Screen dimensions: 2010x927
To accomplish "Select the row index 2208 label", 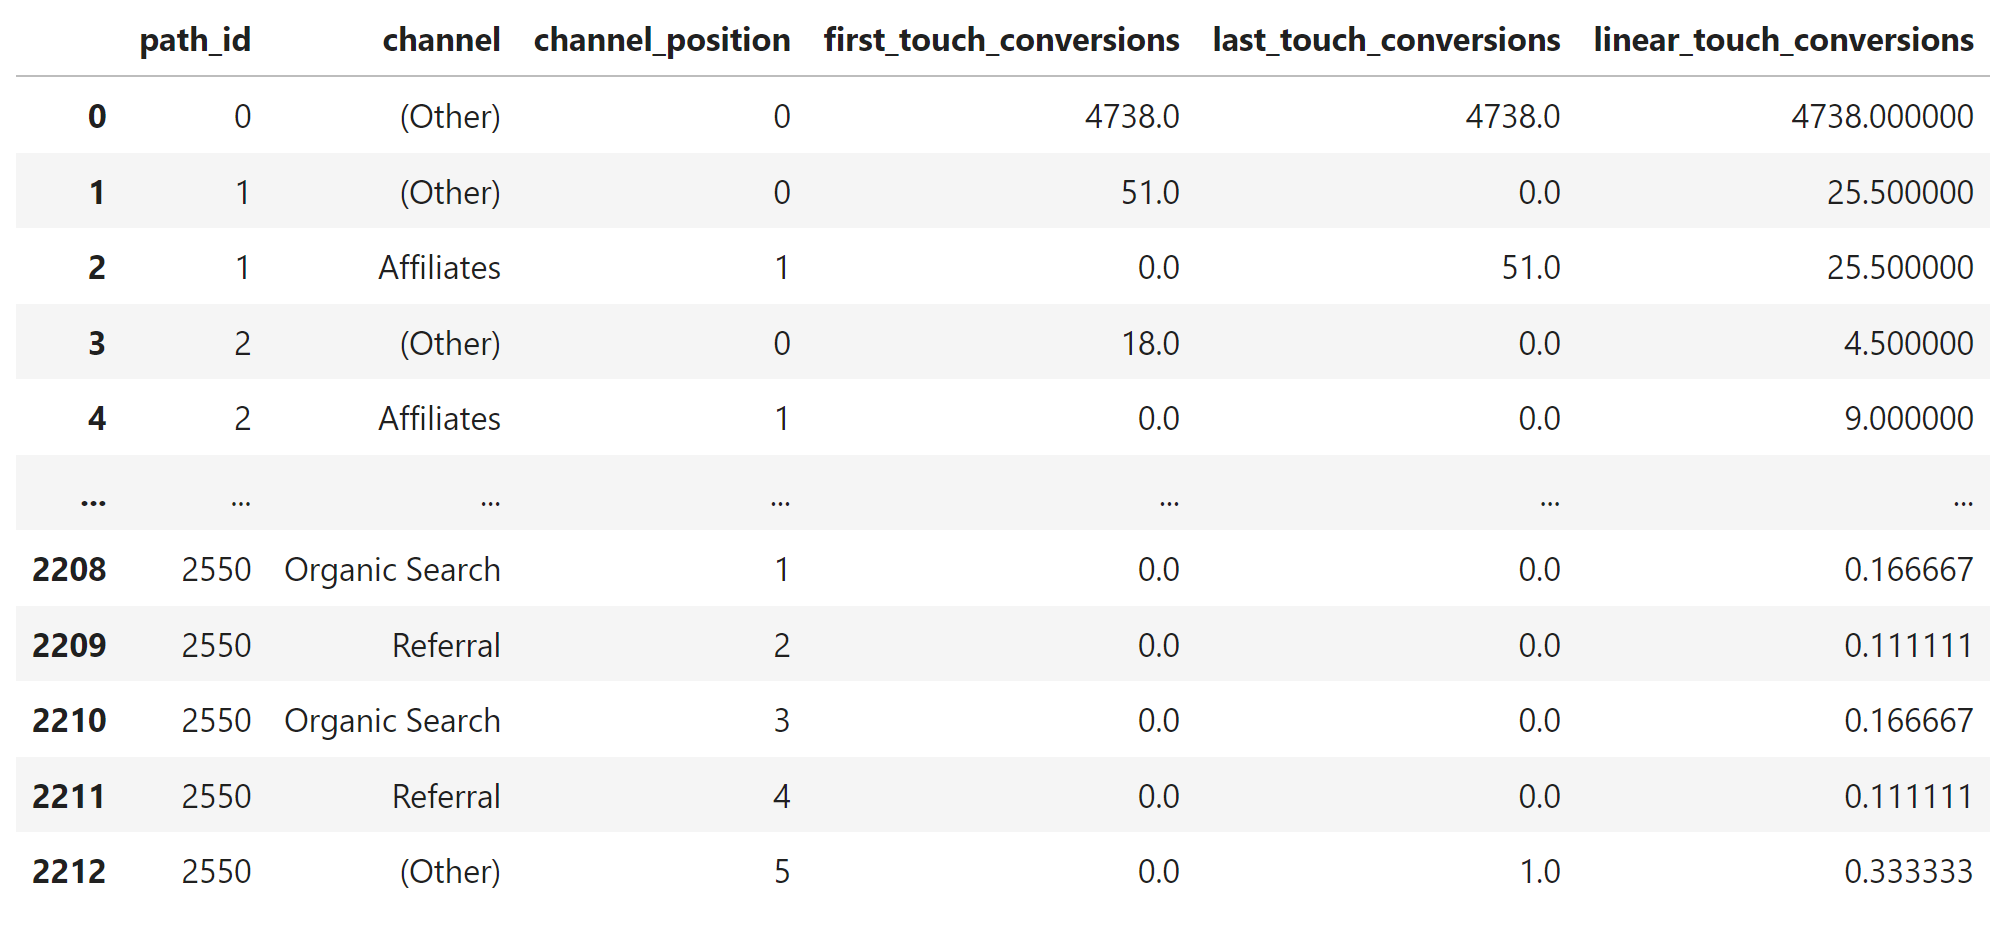I will point(69,569).
